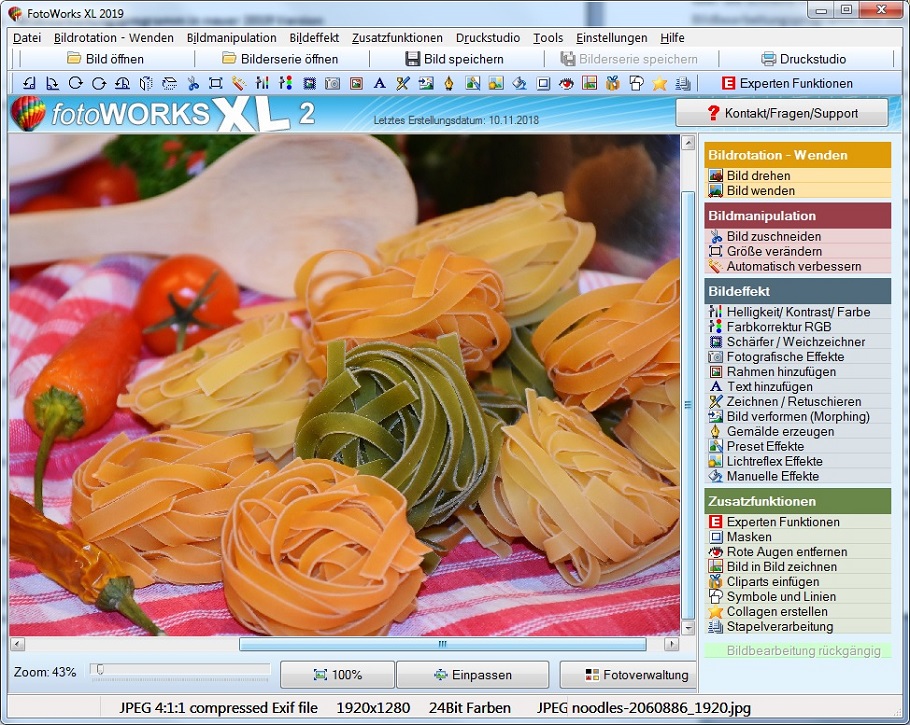
Task: Open Stapelverarbeitung from the side panel
Action: coord(779,627)
